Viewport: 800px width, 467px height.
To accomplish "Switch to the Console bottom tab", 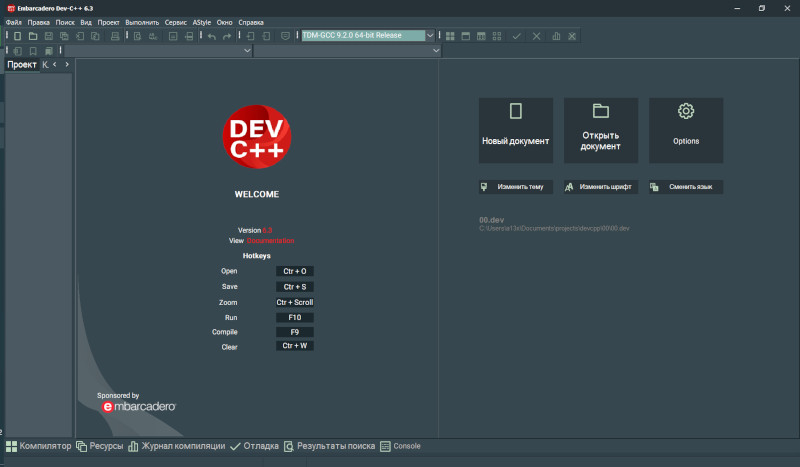I will 401,446.
